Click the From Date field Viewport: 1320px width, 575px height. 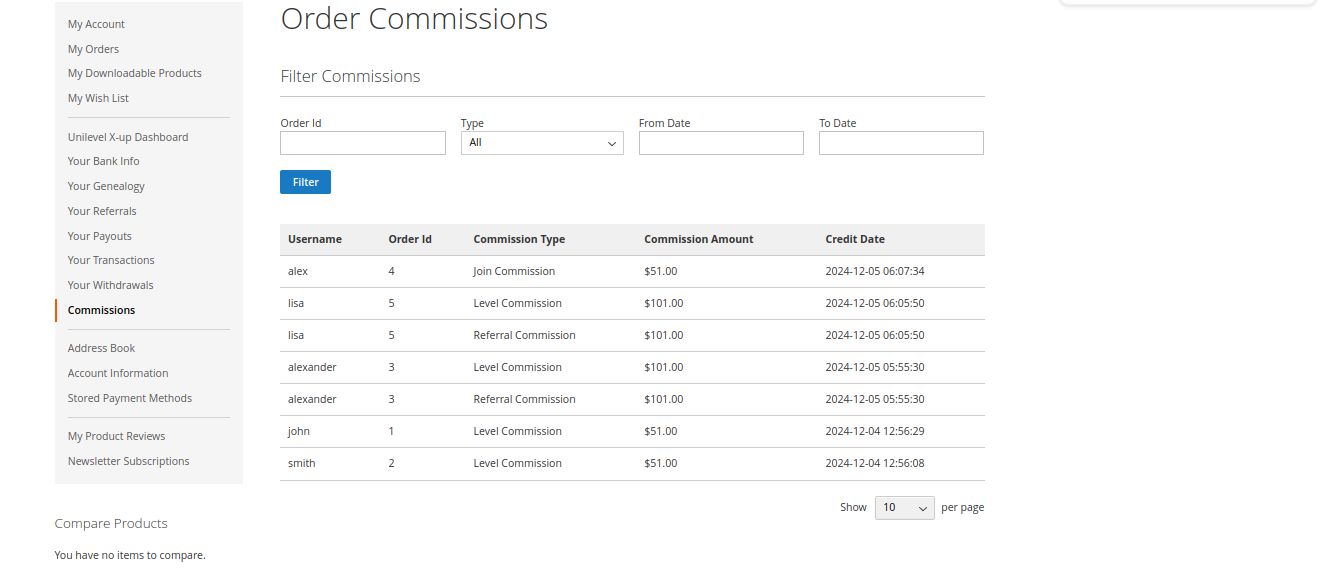click(x=720, y=143)
